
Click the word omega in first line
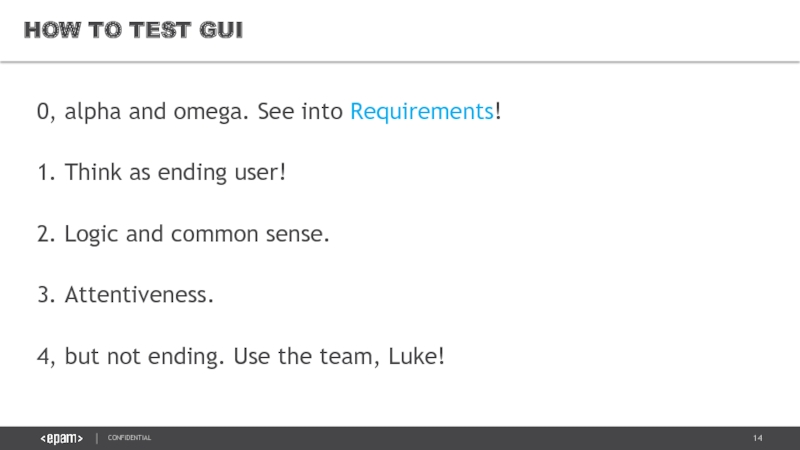click(x=212, y=112)
